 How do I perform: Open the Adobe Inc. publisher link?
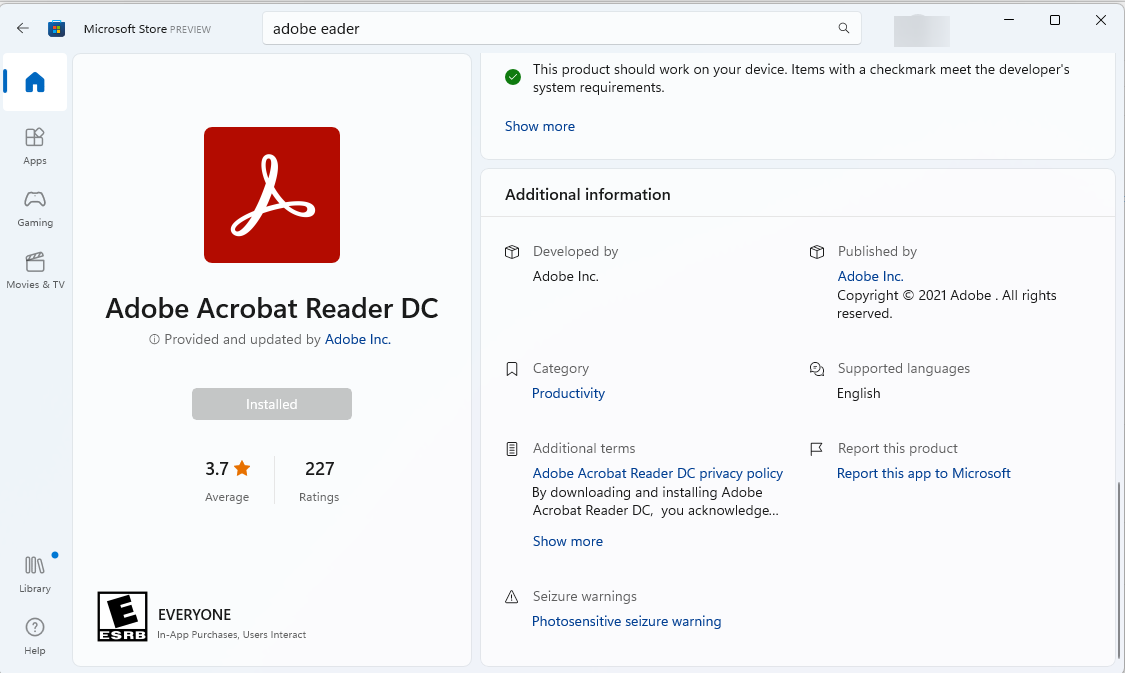click(869, 276)
